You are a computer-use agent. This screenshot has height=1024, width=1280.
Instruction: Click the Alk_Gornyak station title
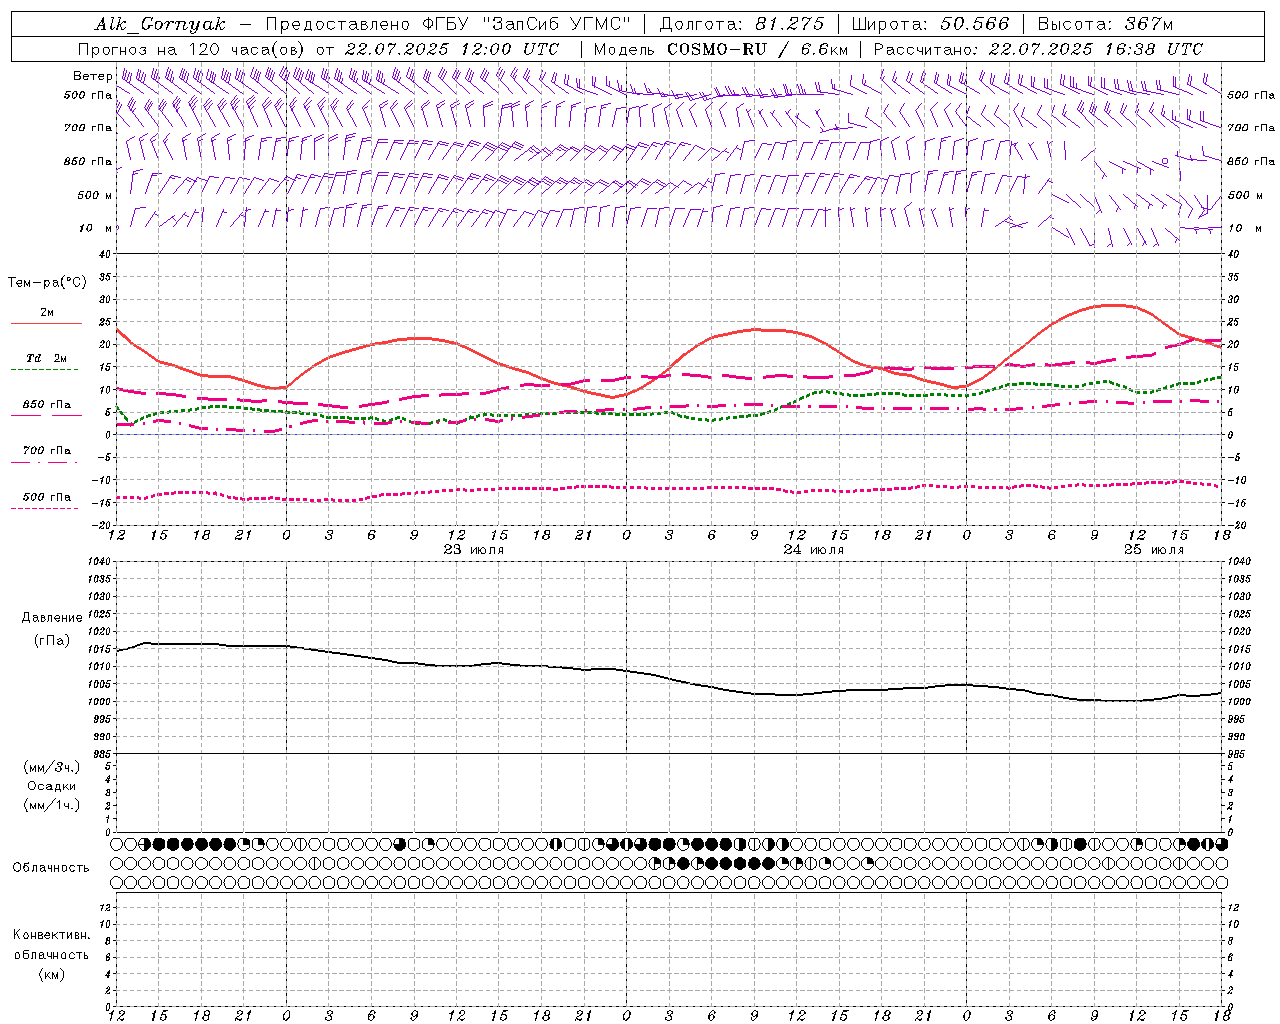point(160,24)
